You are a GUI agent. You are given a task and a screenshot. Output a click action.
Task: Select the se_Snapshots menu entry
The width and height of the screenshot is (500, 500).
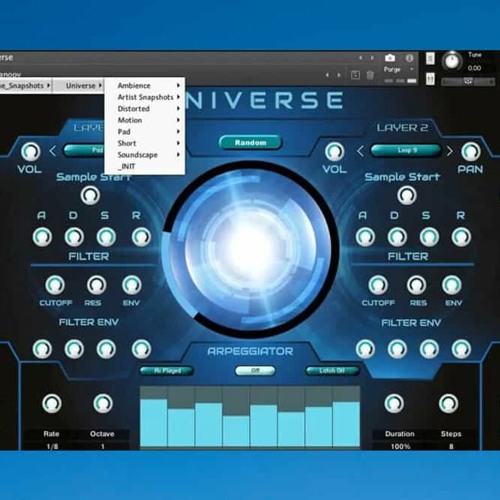coord(25,86)
